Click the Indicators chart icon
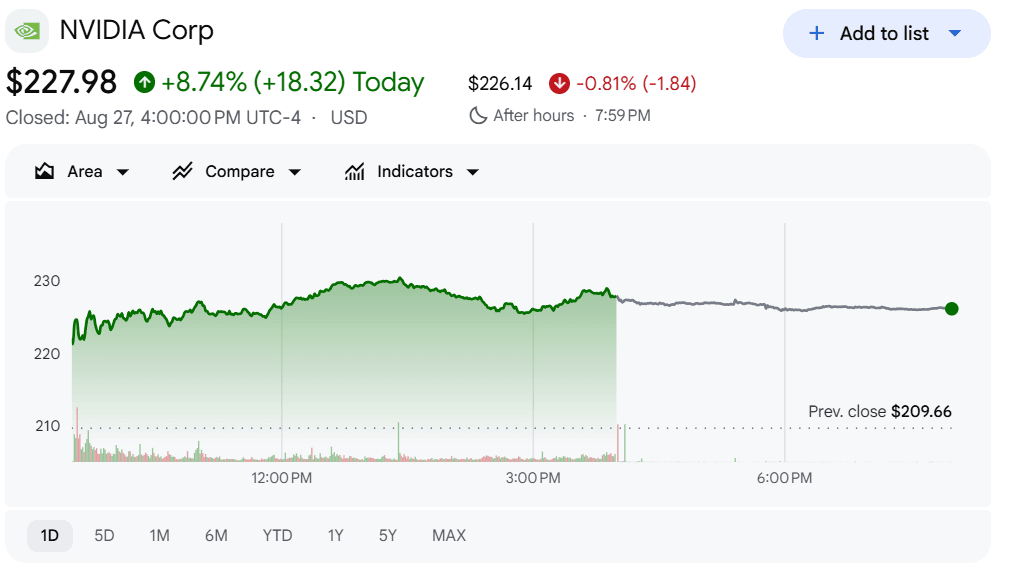The height and width of the screenshot is (580, 1010). coord(354,171)
